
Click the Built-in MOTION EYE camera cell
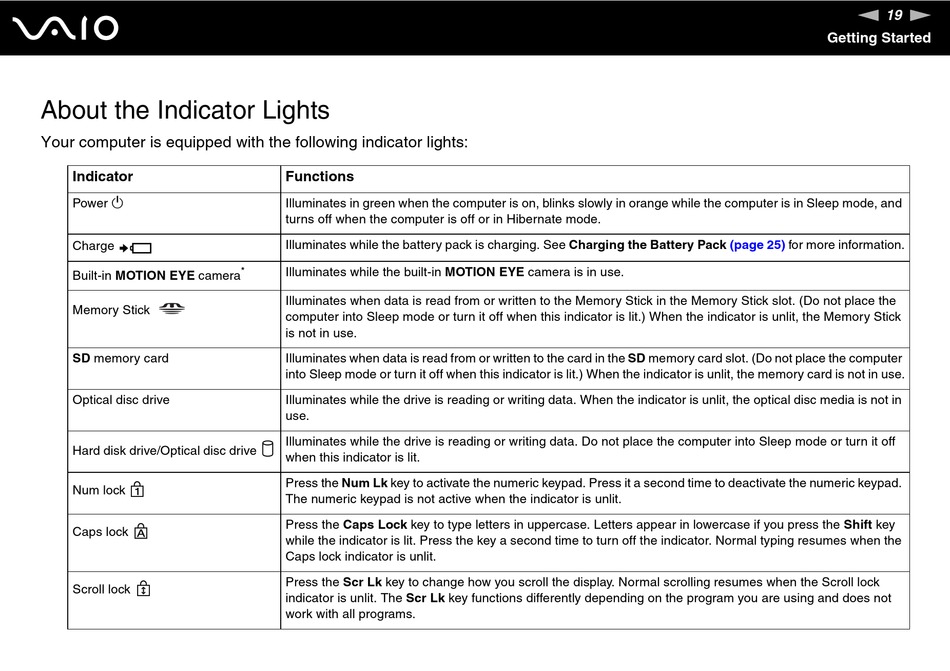point(174,276)
